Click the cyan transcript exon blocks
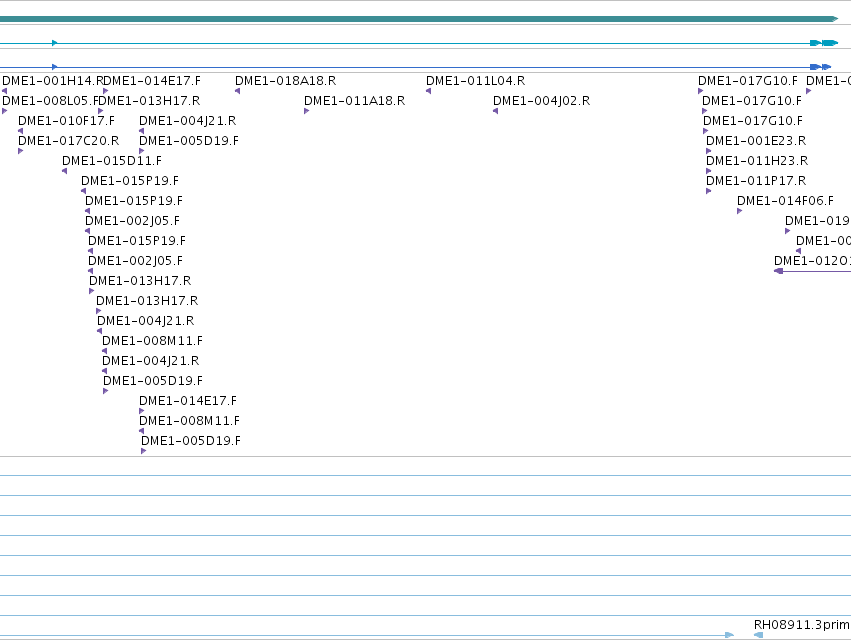This screenshot has width=851, height=640. click(x=824, y=43)
